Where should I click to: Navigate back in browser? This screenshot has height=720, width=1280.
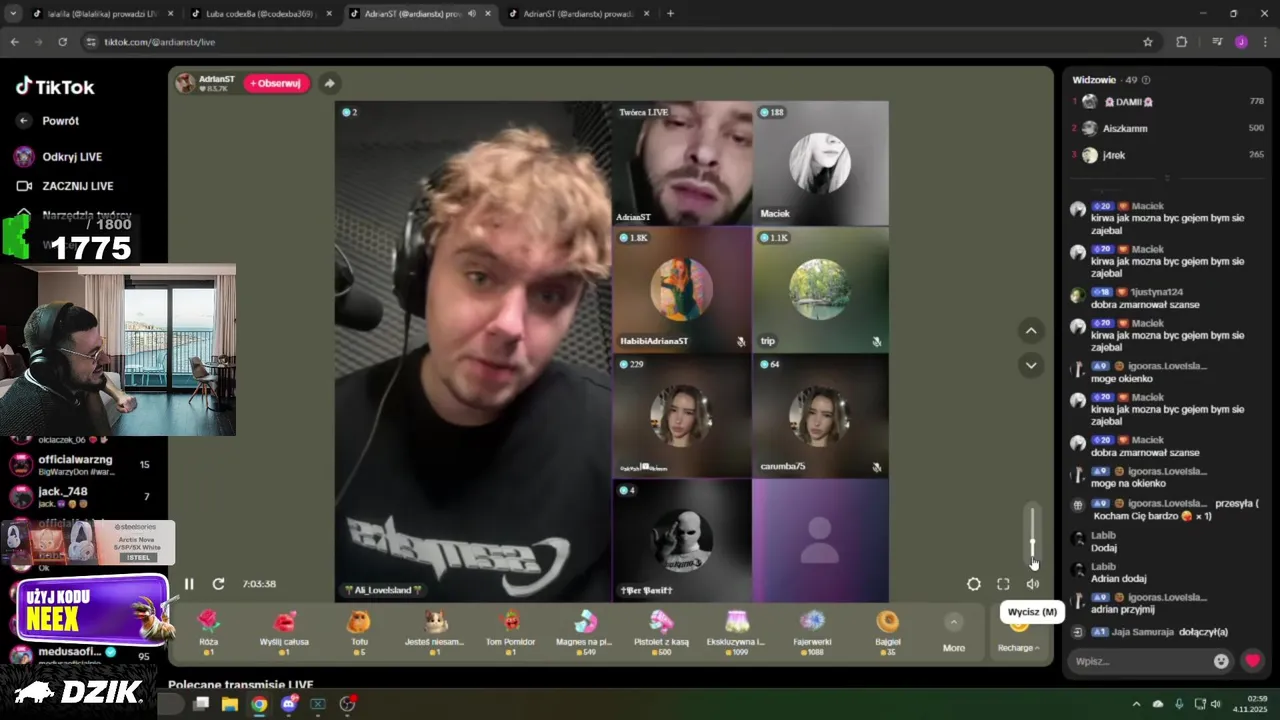point(14,42)
